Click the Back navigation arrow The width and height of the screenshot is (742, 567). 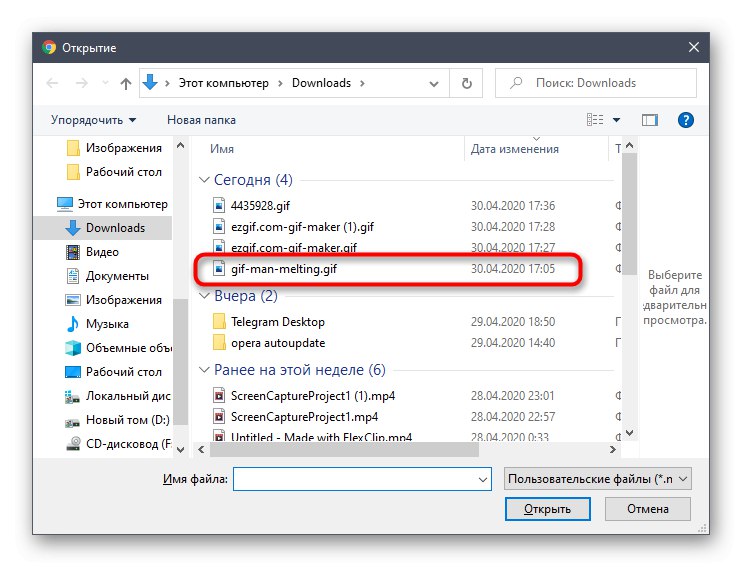point(52,83)
